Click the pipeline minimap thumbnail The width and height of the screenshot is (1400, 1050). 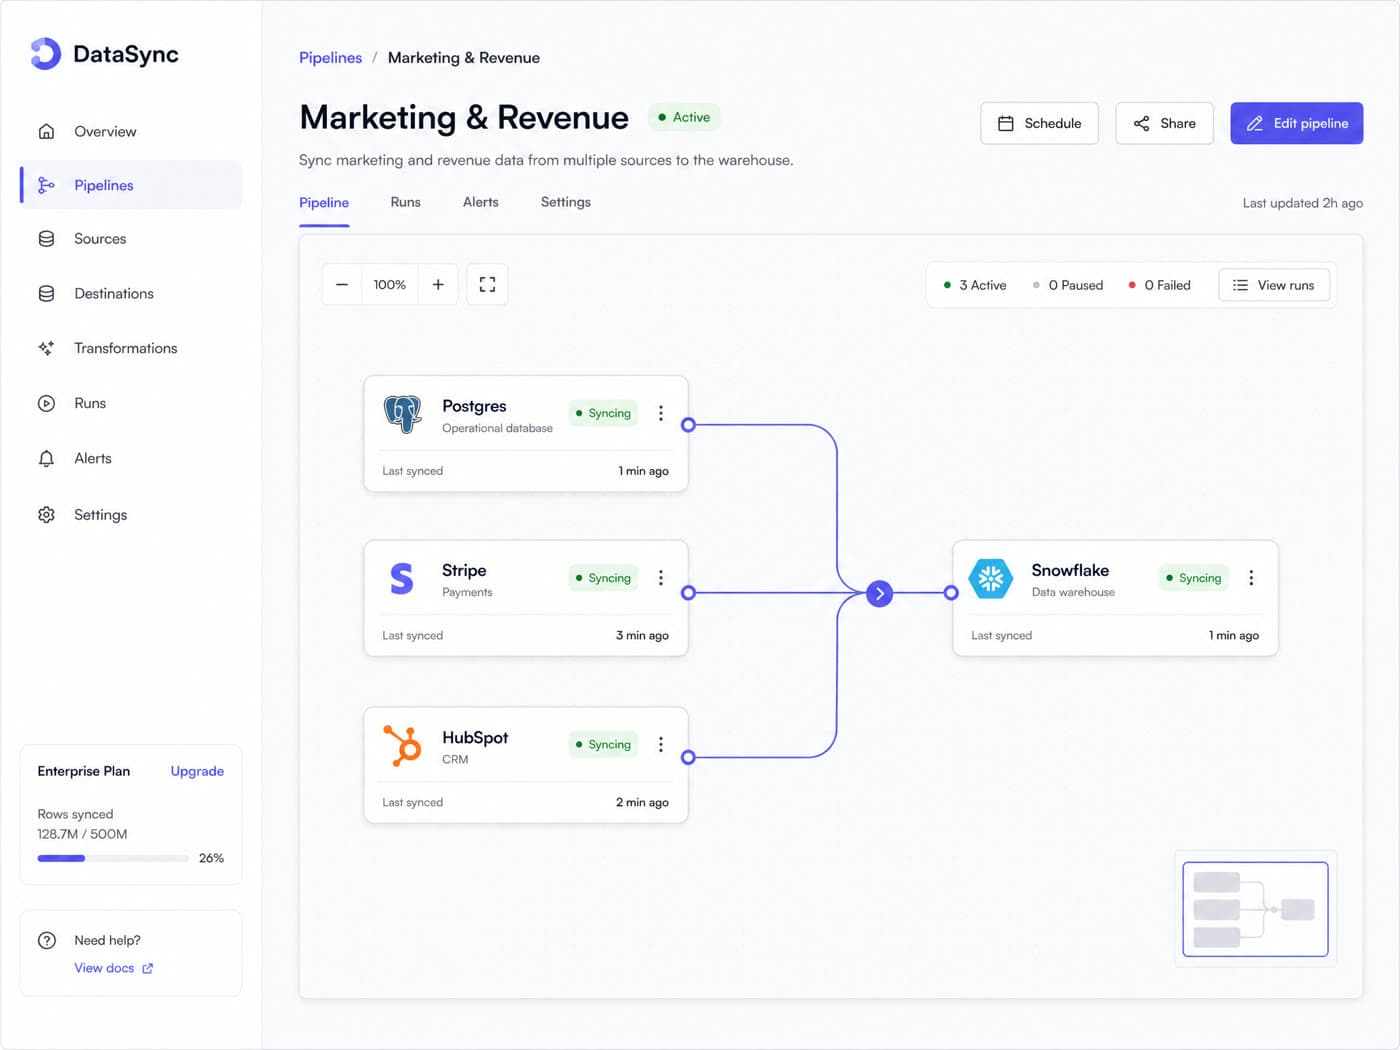coord(1255,909)
